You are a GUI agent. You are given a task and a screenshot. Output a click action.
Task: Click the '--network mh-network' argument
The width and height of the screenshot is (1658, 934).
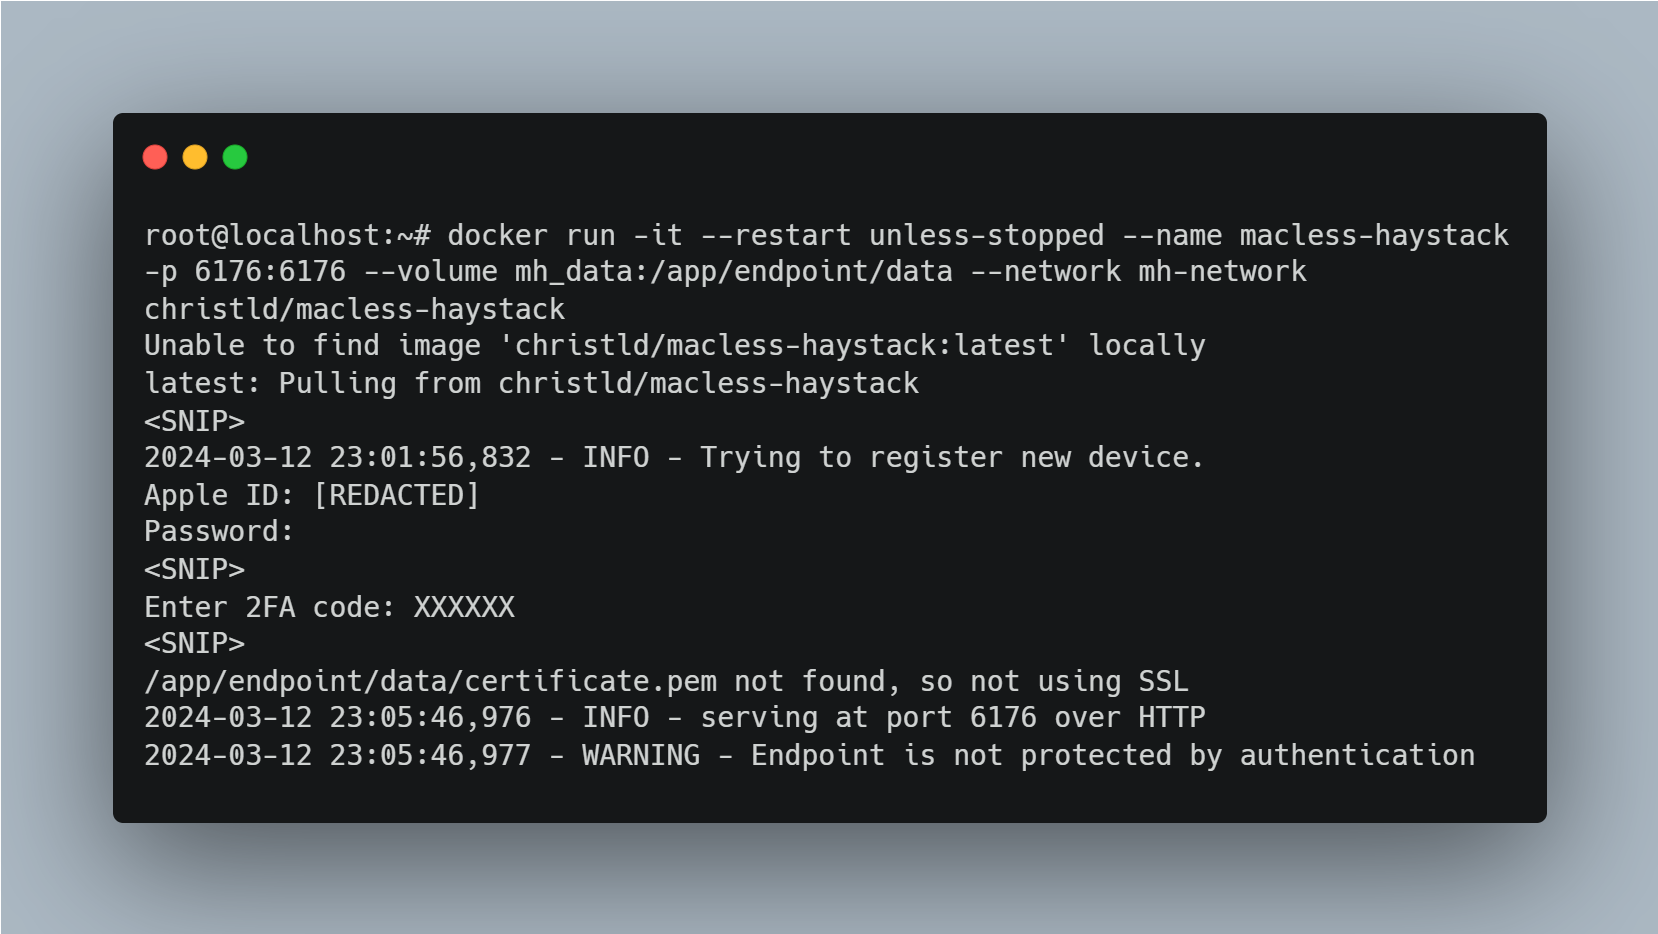pos(1138,272)
